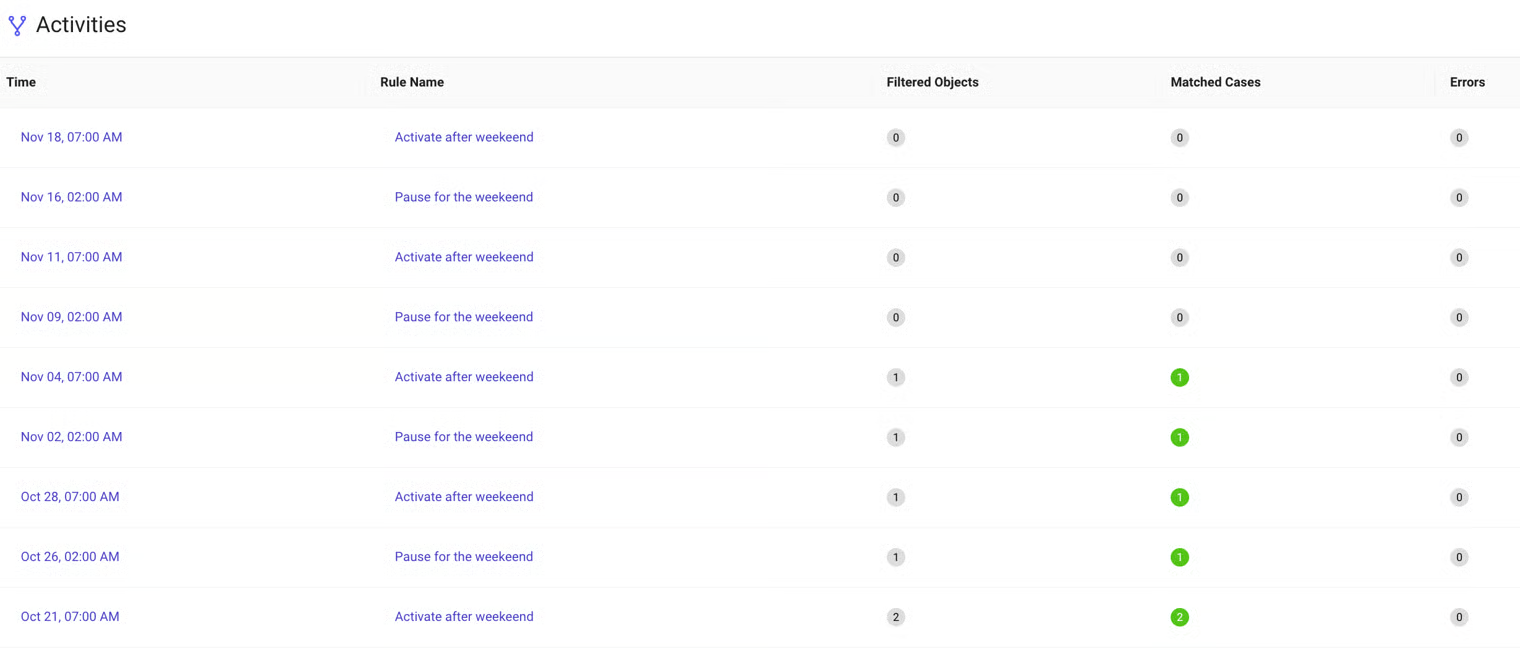Click green matched cases badge for Nov 04
Viewport: 1520px width, 650px height.
point(1179,377)
